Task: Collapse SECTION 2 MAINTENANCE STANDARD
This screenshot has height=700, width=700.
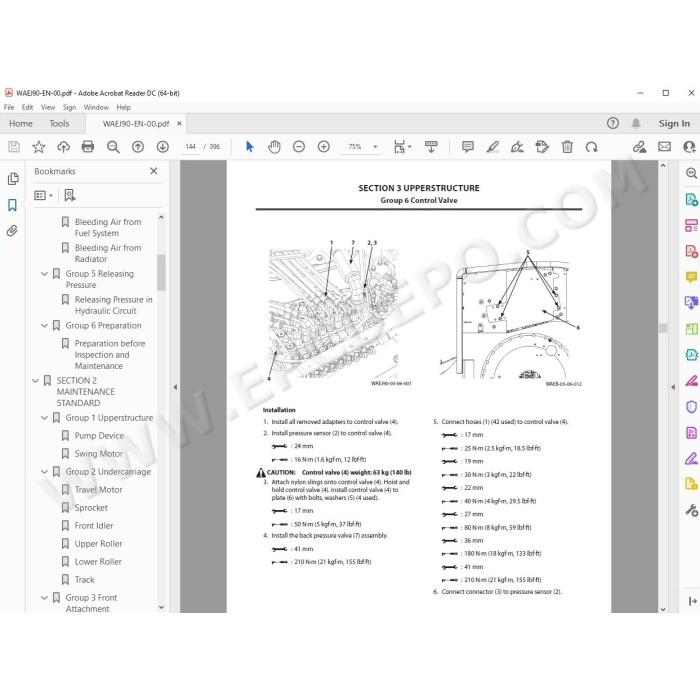Action: (35, 381)
